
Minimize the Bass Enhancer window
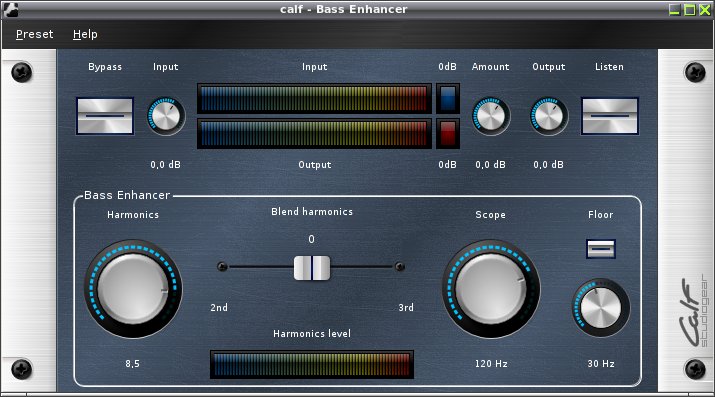coord(674,10)
